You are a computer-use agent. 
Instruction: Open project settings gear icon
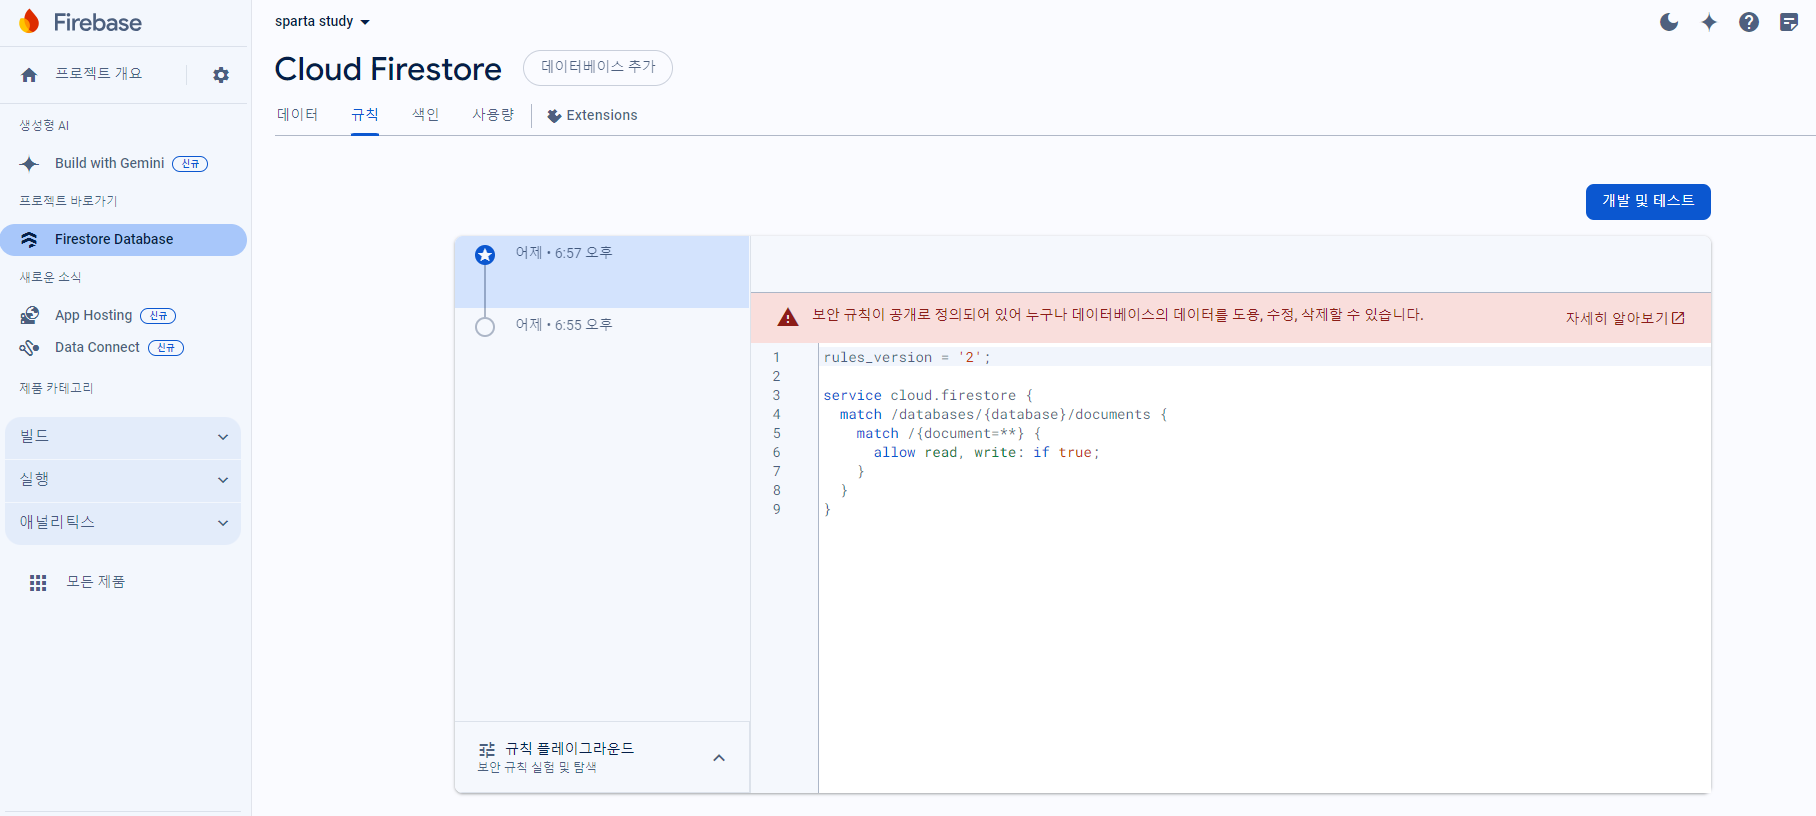pyautogui.click(x=221, y=75)
